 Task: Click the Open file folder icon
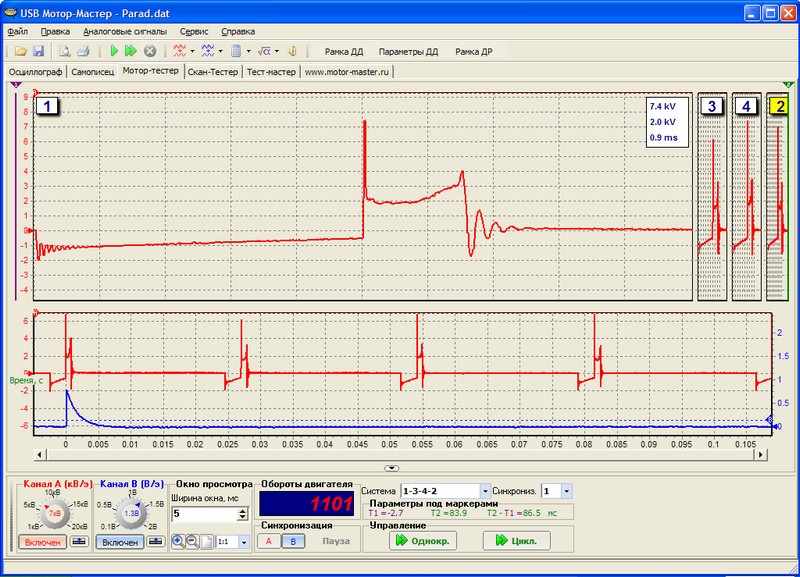point(21,51)
